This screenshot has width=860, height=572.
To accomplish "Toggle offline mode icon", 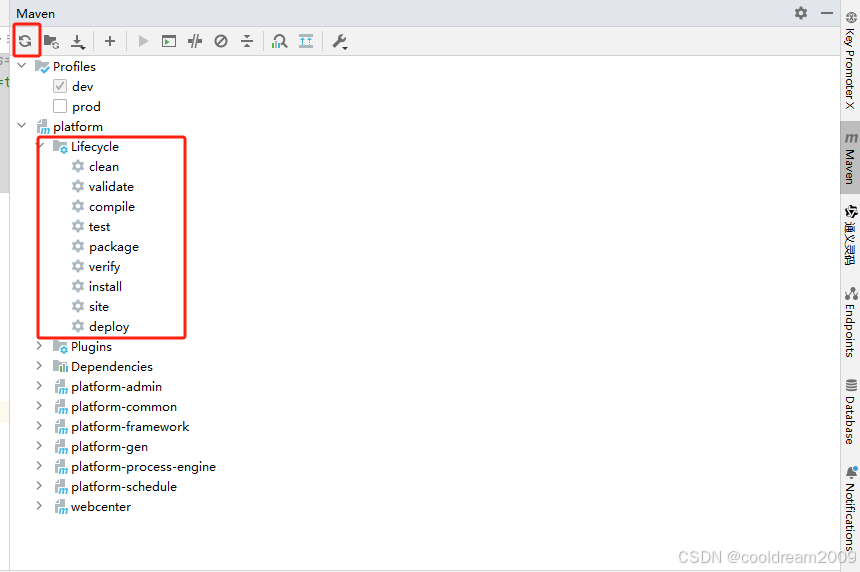I will [x=195, y=41].
